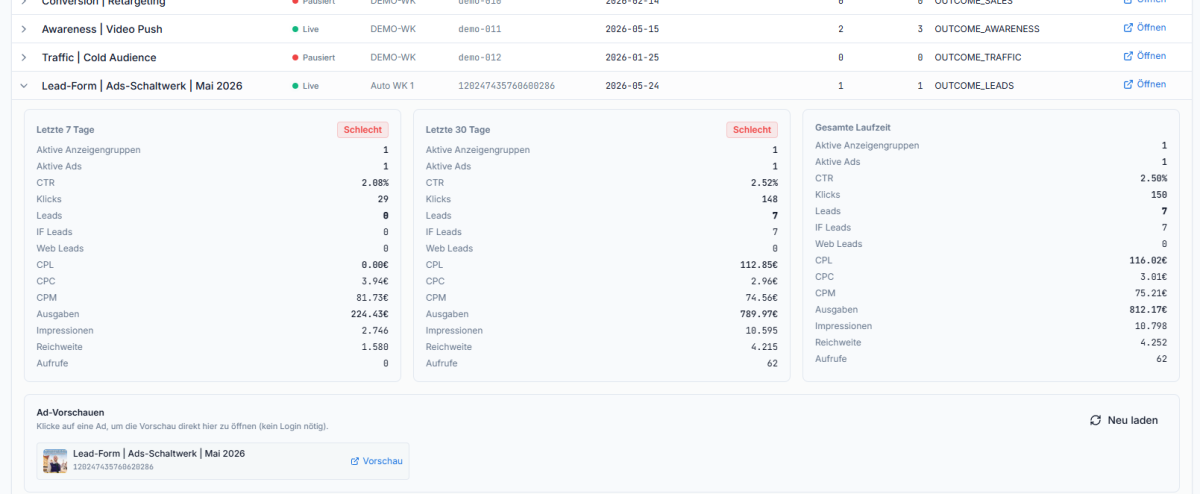Open Lead-Form campaign row via Öffnen link
This screenshot has height=494, width=1200.
click(x=1145, y=84)
